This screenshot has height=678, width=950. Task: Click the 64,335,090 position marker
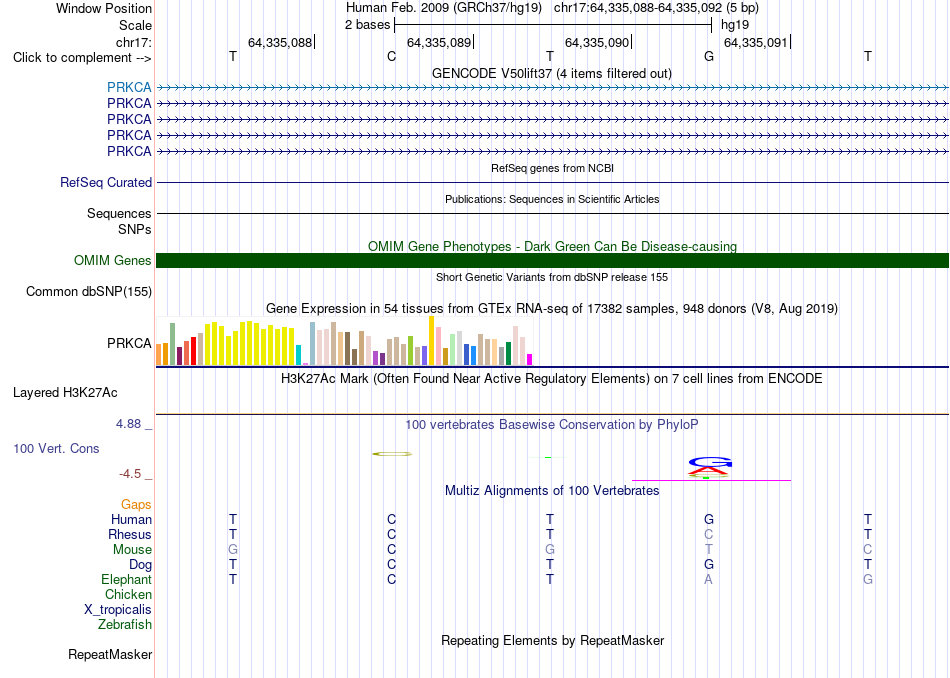point(597,42)
